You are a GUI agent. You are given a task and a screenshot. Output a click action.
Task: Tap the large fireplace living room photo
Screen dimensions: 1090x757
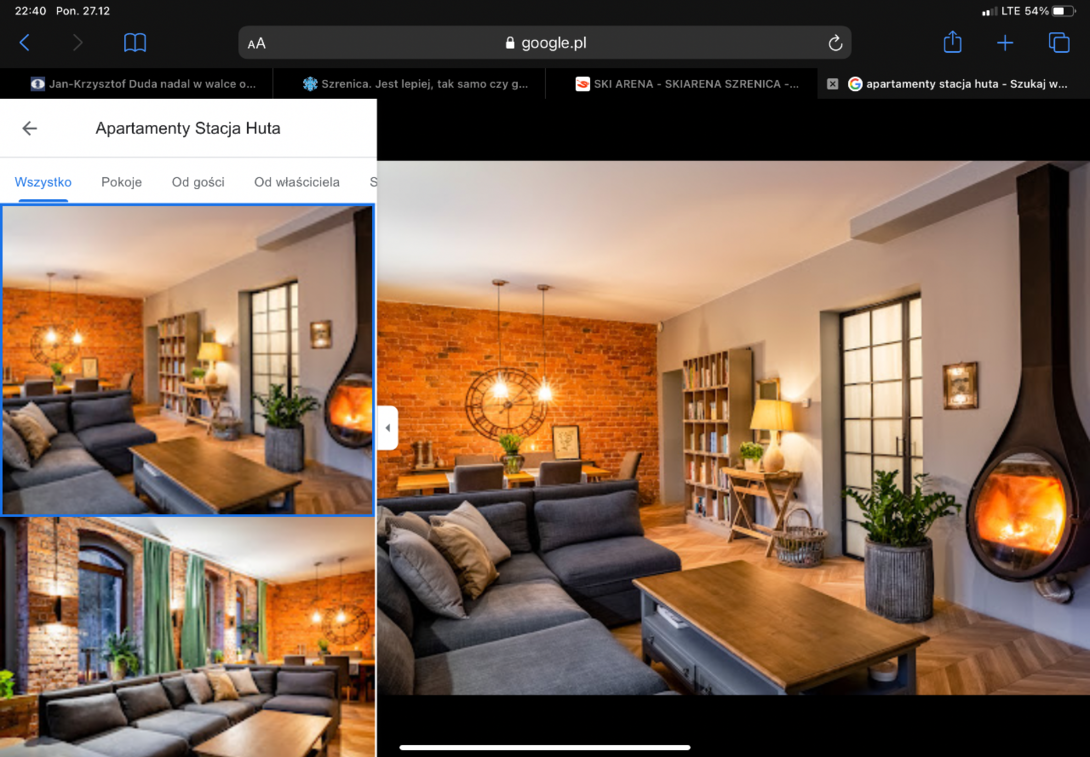(733, 428)
